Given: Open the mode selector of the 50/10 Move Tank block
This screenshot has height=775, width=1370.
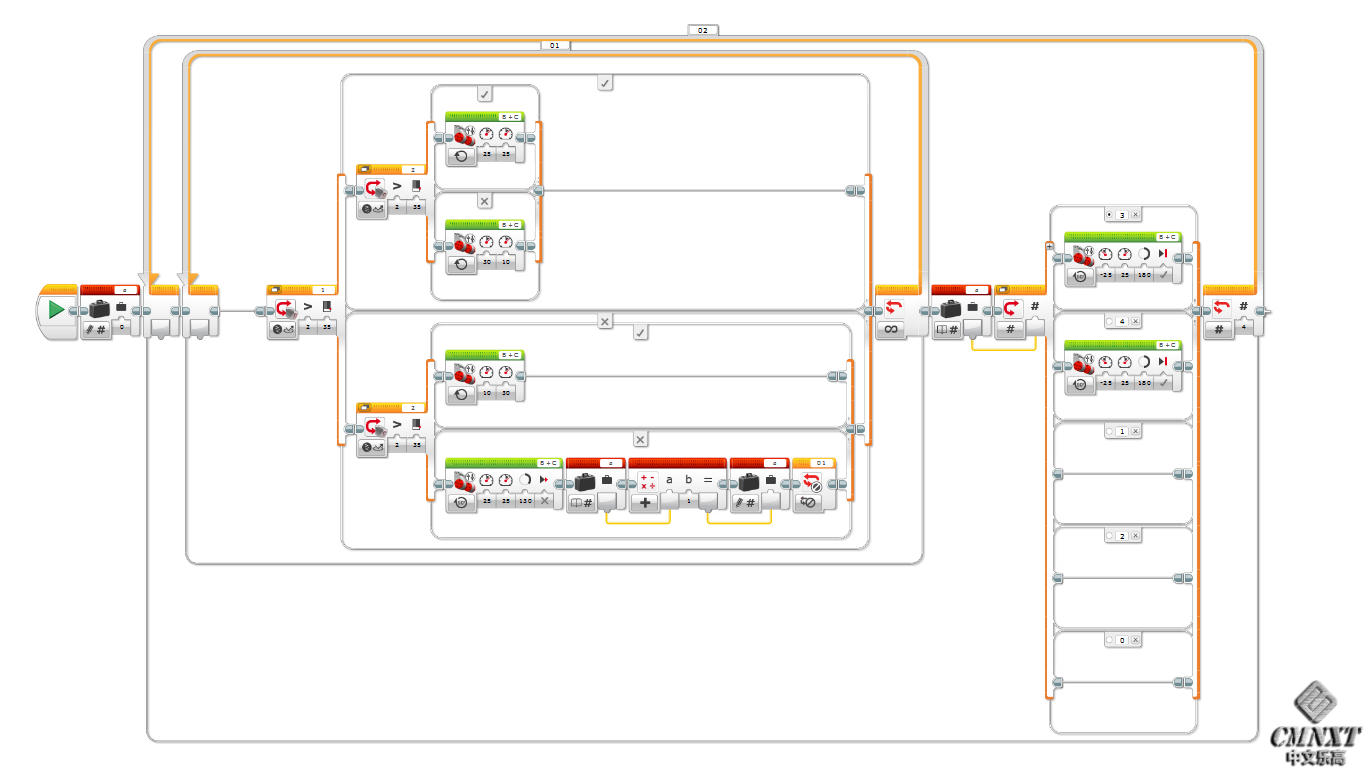Looking at the screenshot, I should click(461, 263).
